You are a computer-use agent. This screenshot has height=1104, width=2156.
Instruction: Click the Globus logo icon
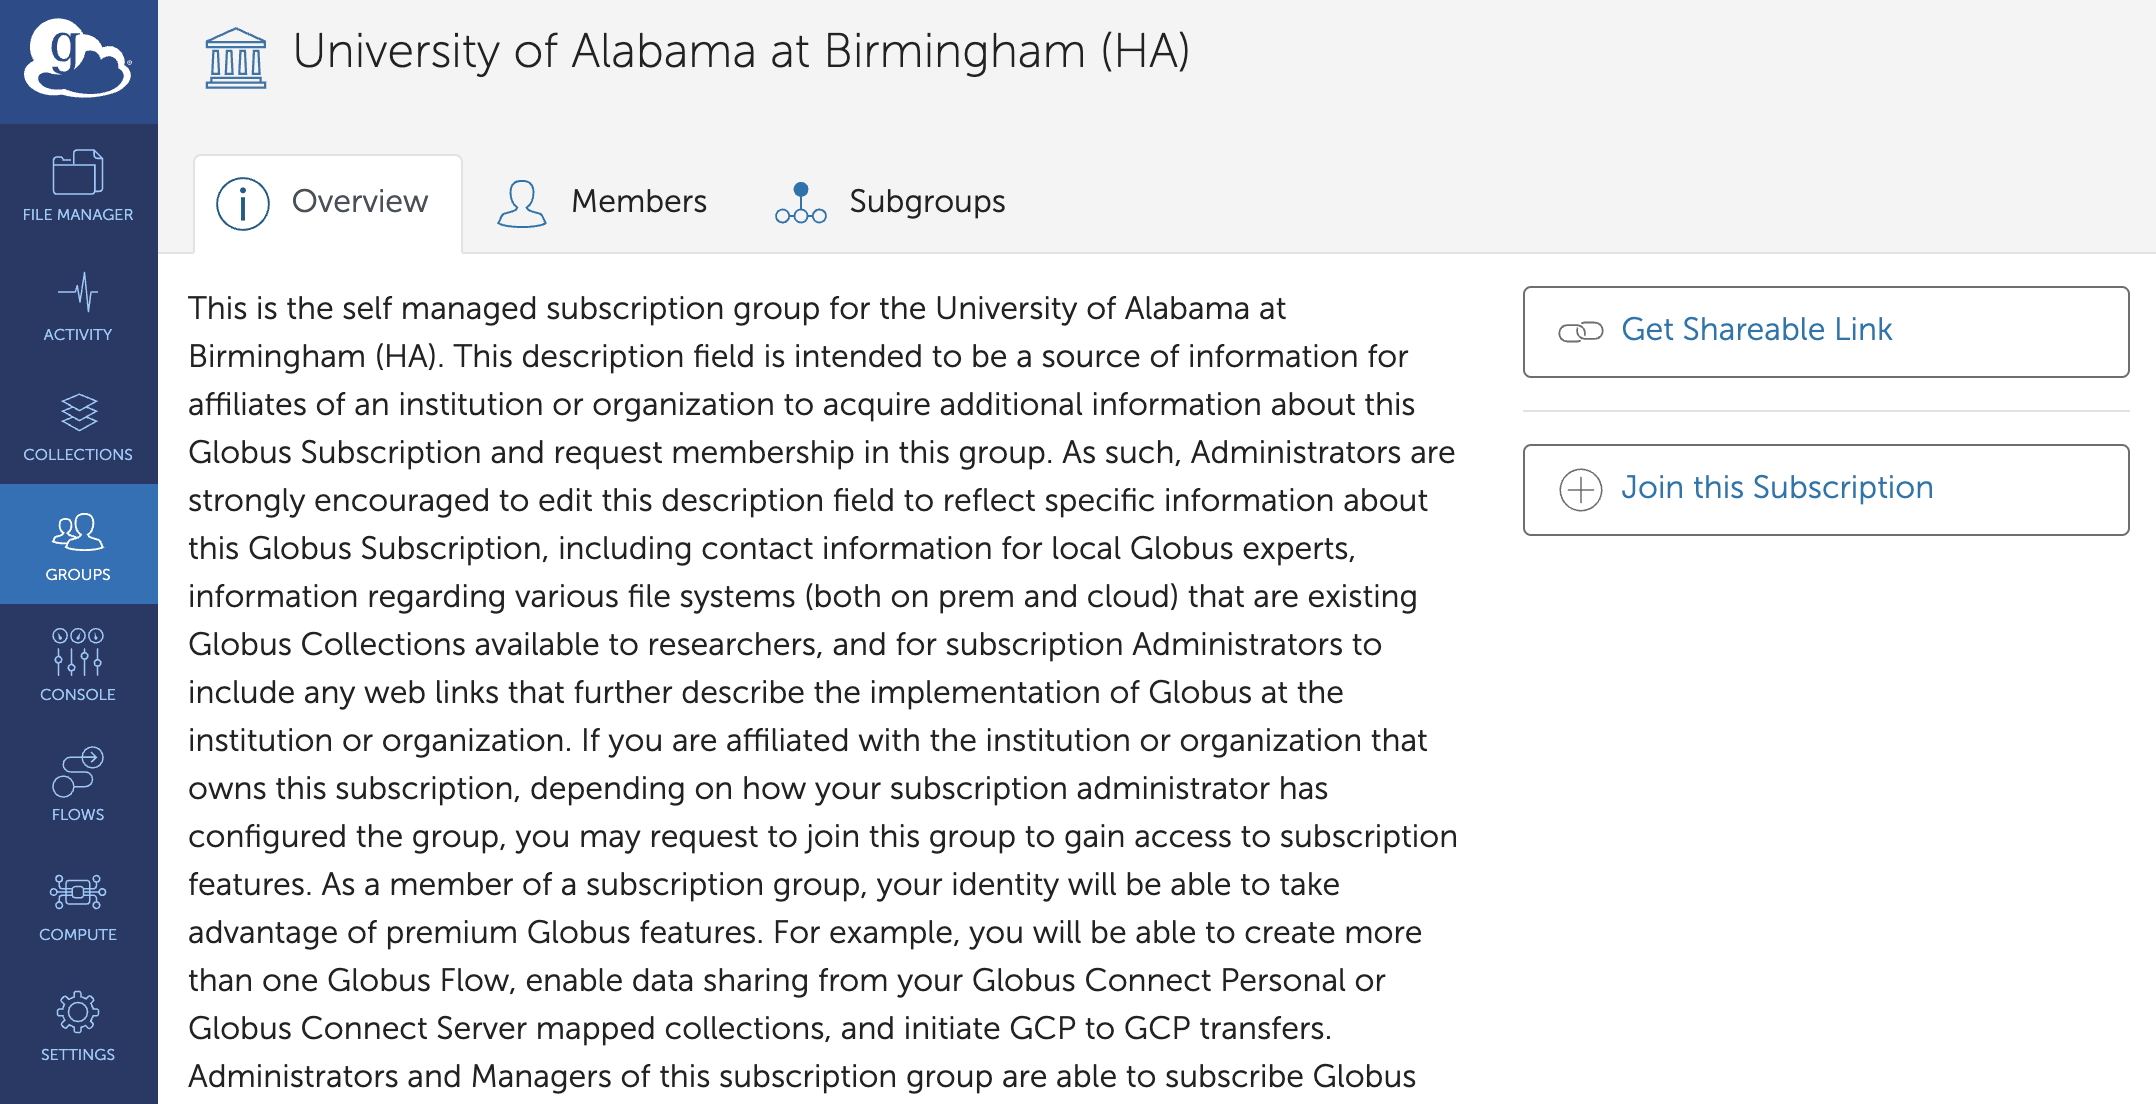pos(78,59)
